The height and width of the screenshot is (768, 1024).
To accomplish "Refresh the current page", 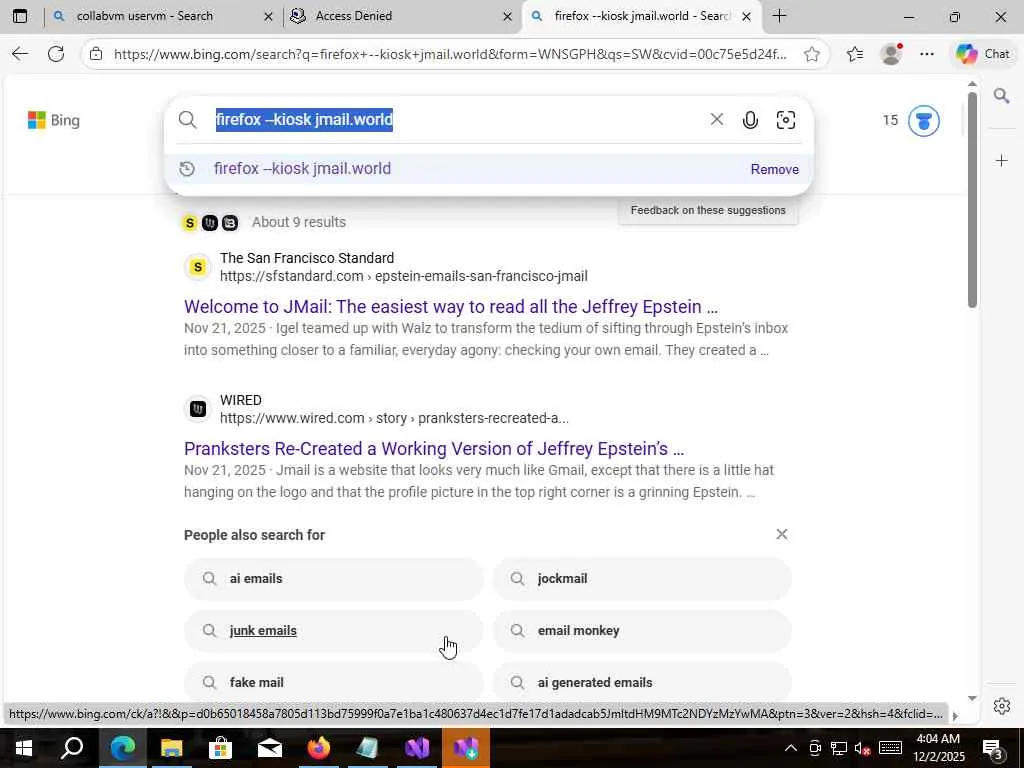I will click(x=56, y=54).
